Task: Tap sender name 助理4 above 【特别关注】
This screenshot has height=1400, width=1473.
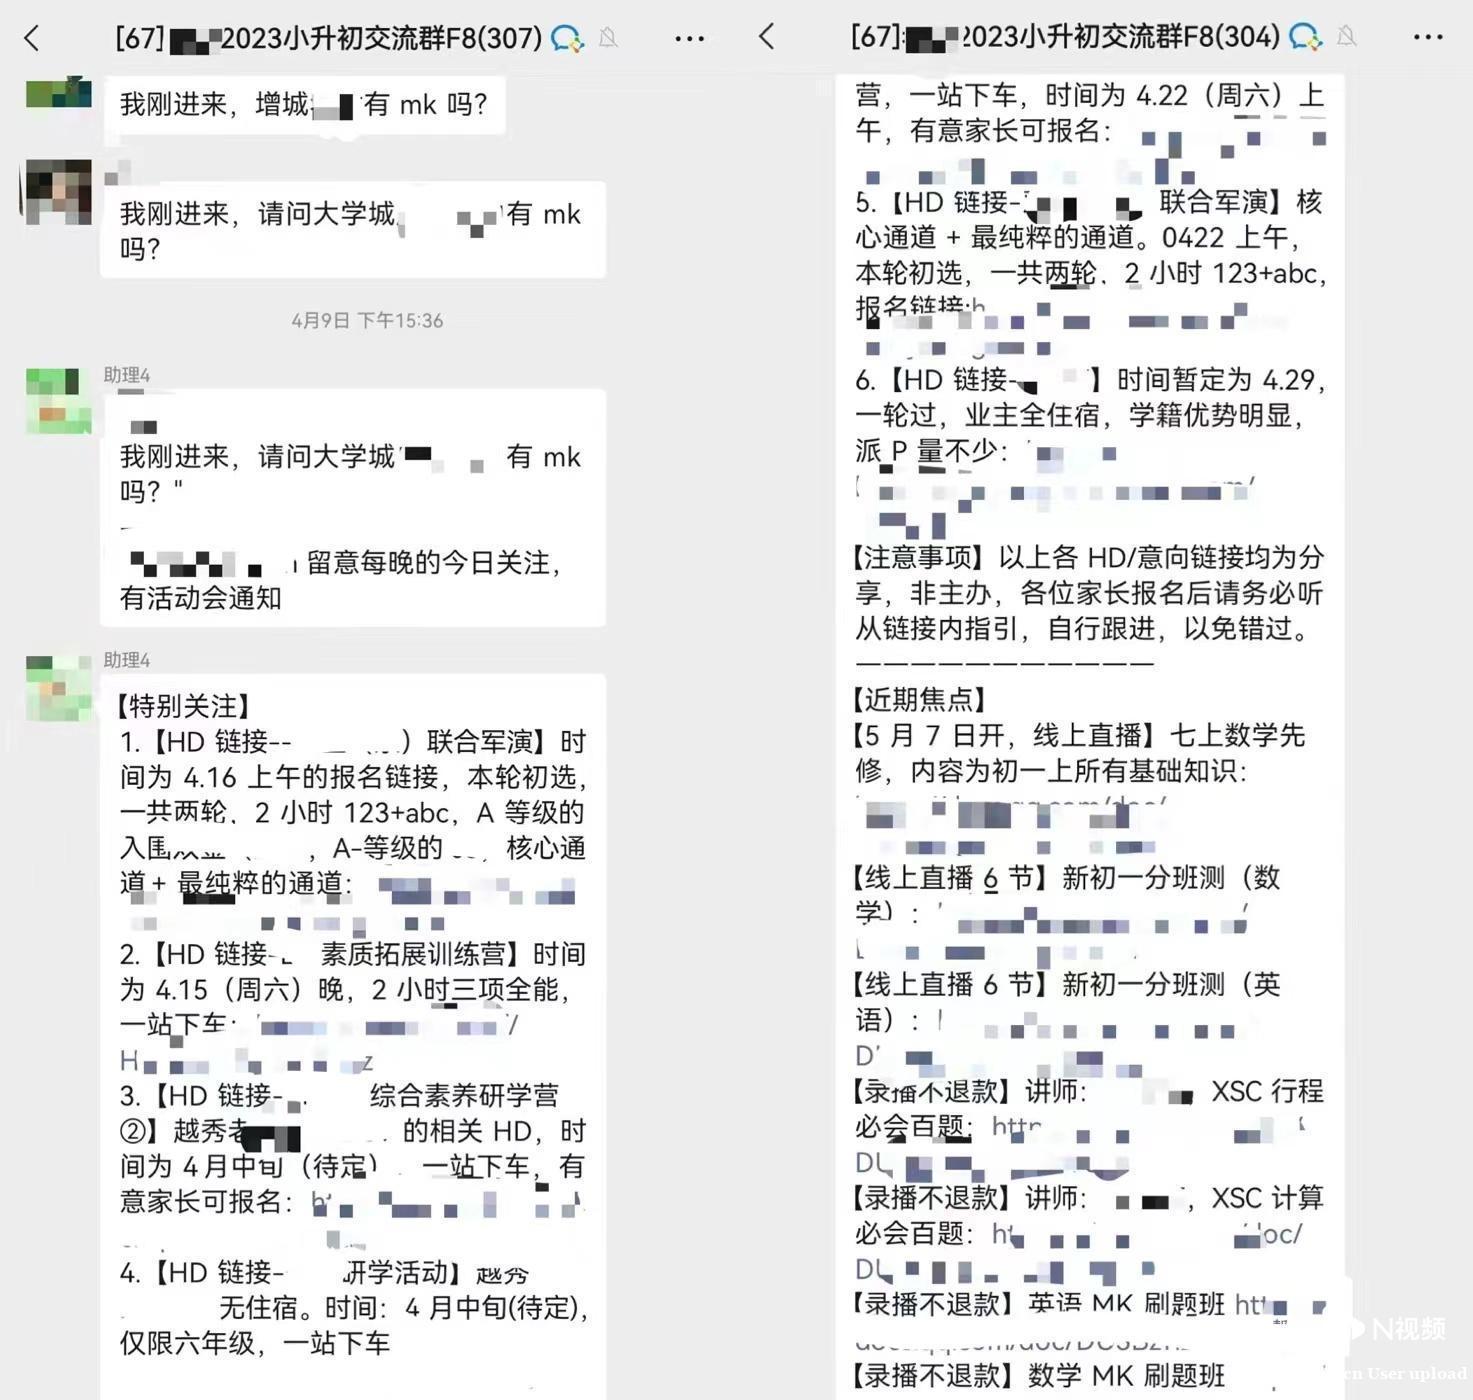Action: click(x=126, y=660)
